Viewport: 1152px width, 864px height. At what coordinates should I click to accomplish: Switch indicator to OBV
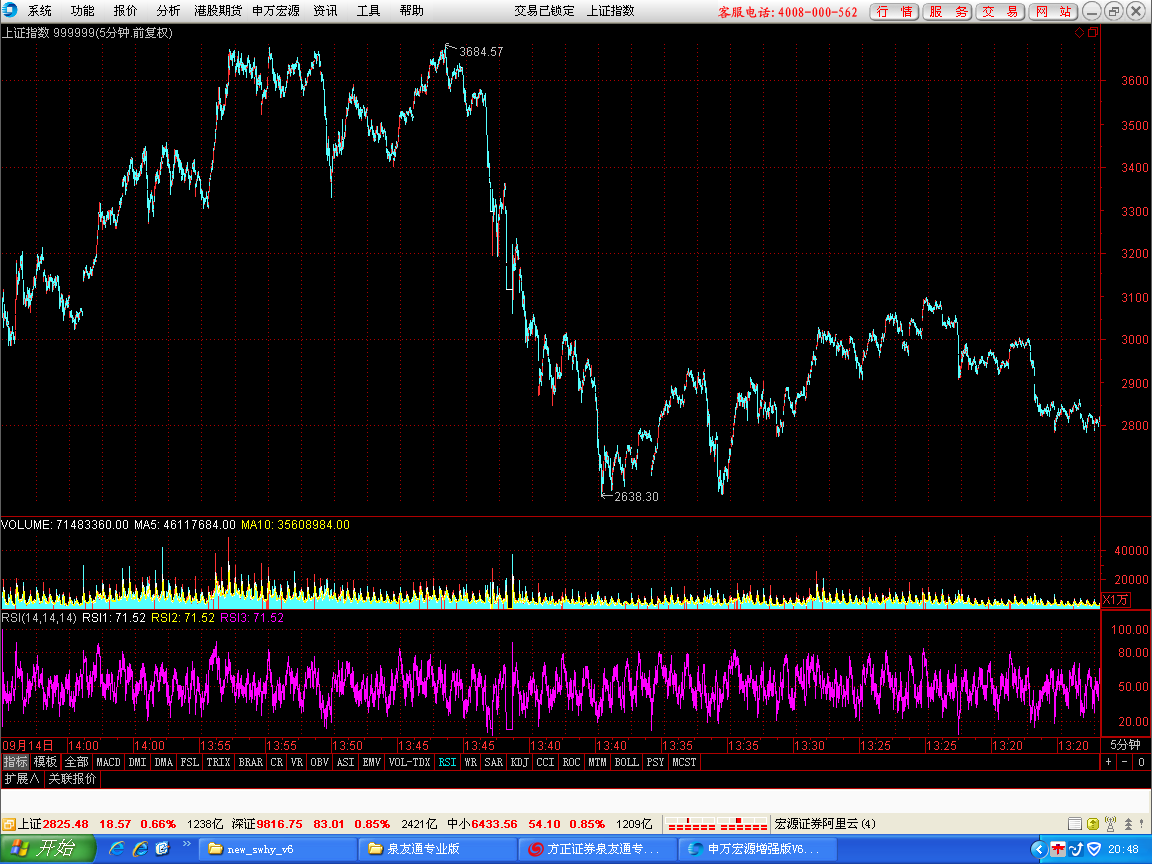pos(320,762)
